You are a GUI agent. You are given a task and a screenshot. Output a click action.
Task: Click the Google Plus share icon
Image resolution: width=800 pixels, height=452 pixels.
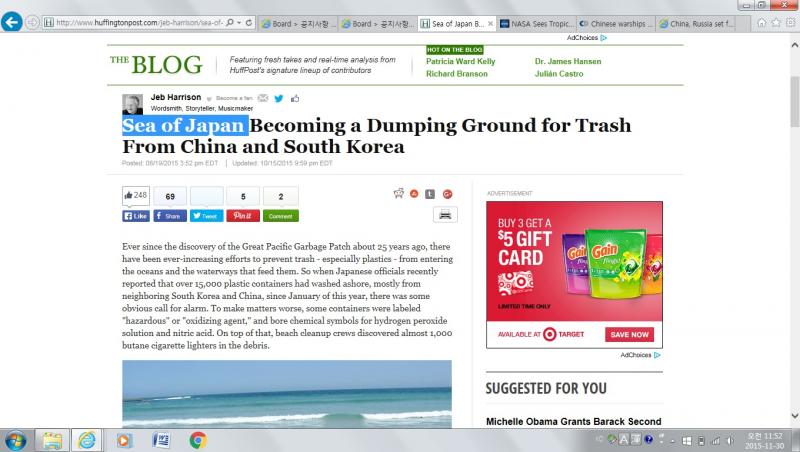[447, 194]
